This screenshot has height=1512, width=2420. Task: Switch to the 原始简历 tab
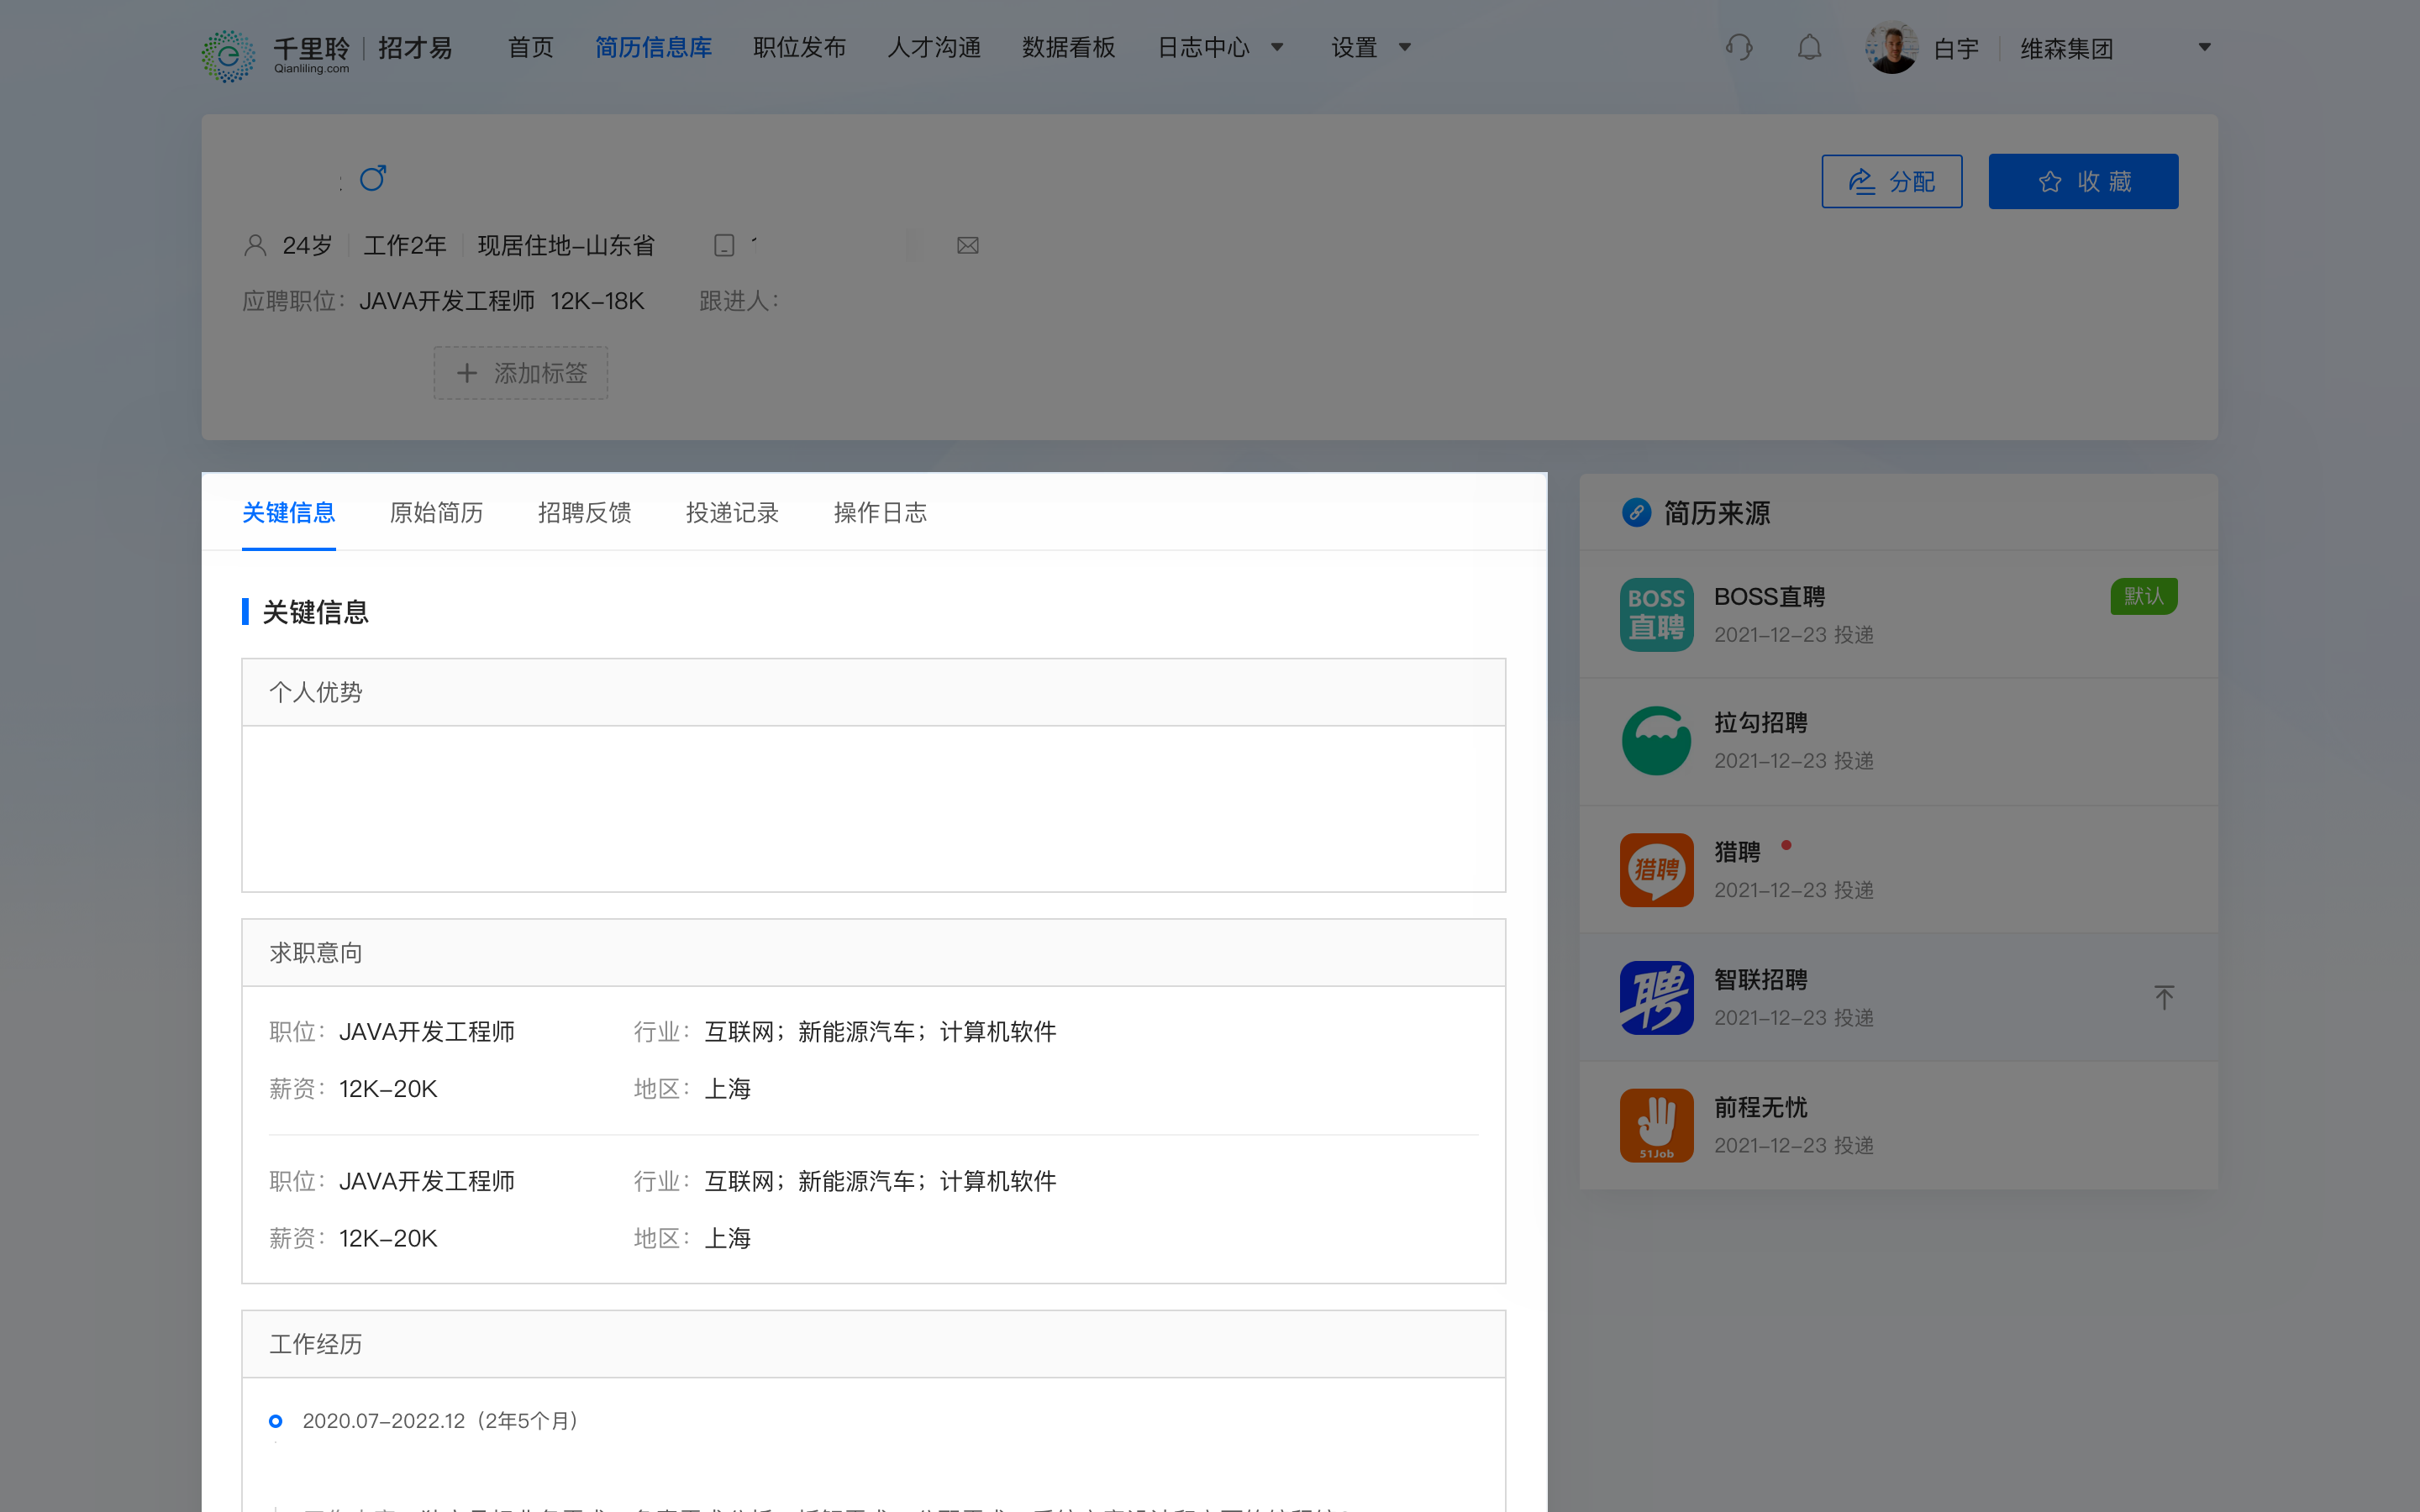point(436,513)
